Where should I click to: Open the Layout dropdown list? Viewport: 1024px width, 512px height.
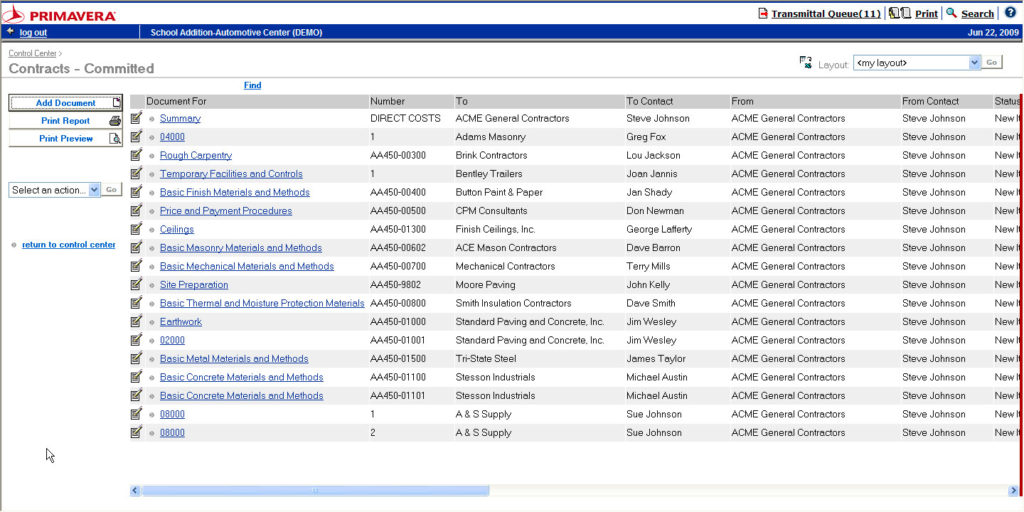point(974,63)
